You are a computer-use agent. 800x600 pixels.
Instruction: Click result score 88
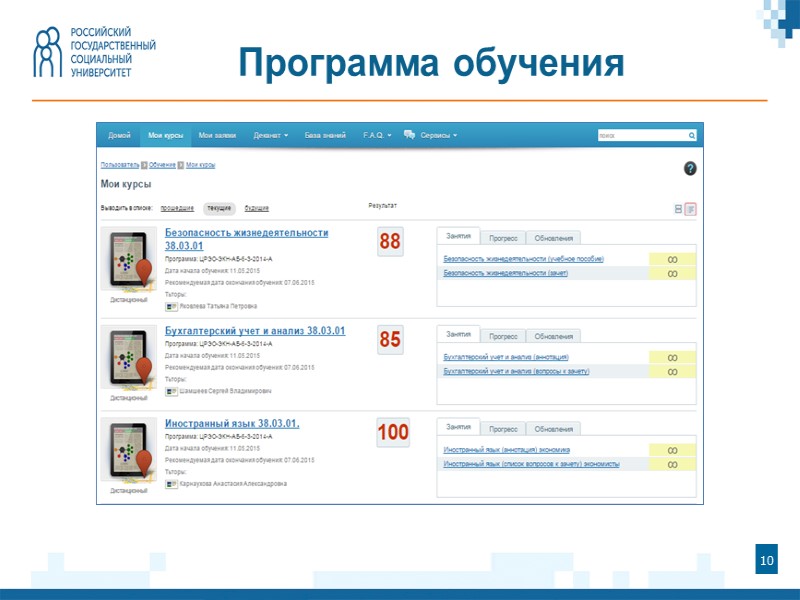(390, 241)
